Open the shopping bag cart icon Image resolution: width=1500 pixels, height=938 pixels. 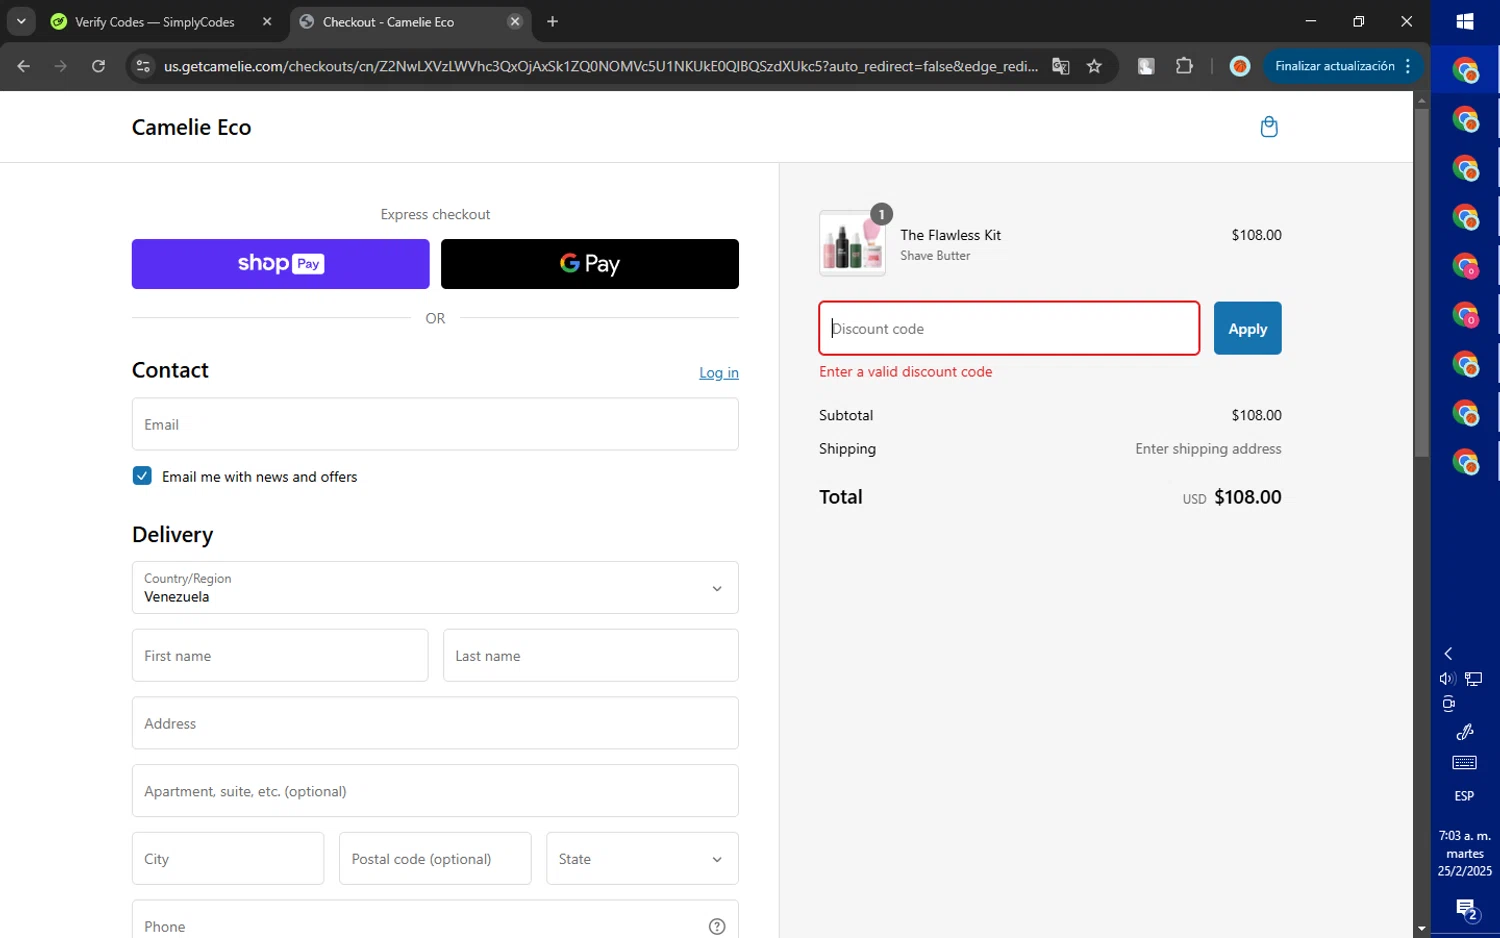coord(1269,127)
